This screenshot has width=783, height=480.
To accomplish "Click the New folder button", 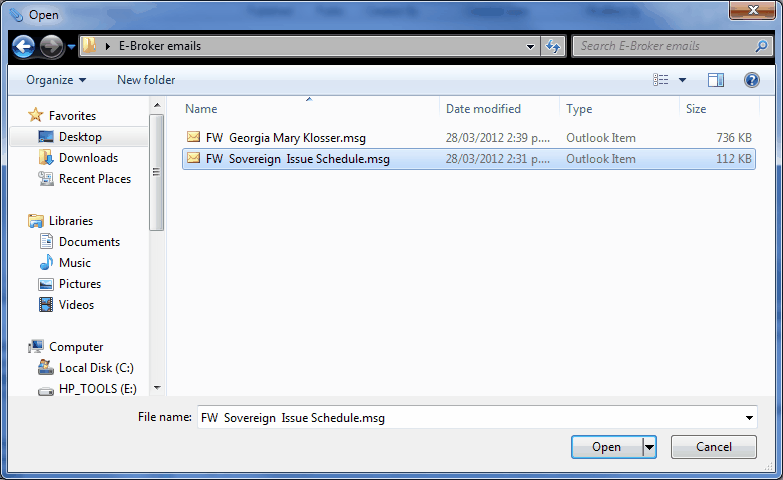I will click(146, 80).
